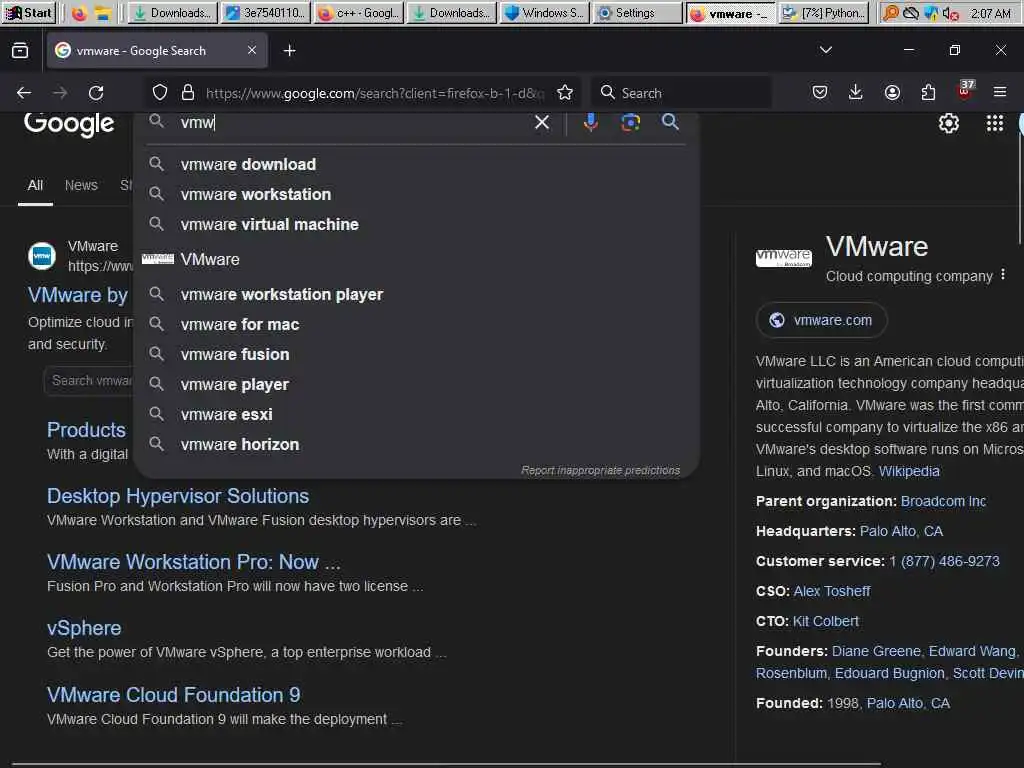
Task: Select the All results tab
Action: [35, 185]
